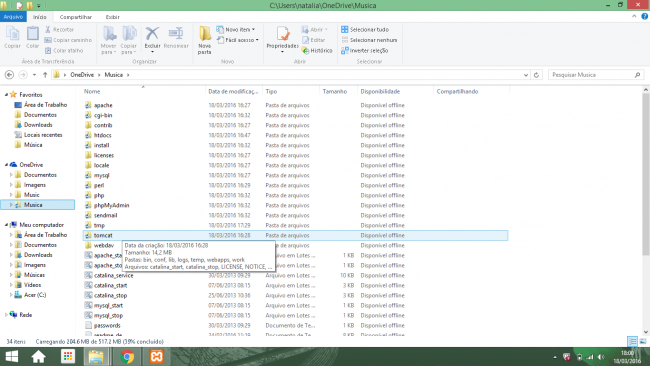
Task: Open Histórico in the ribbon
Action: [317, 51]
